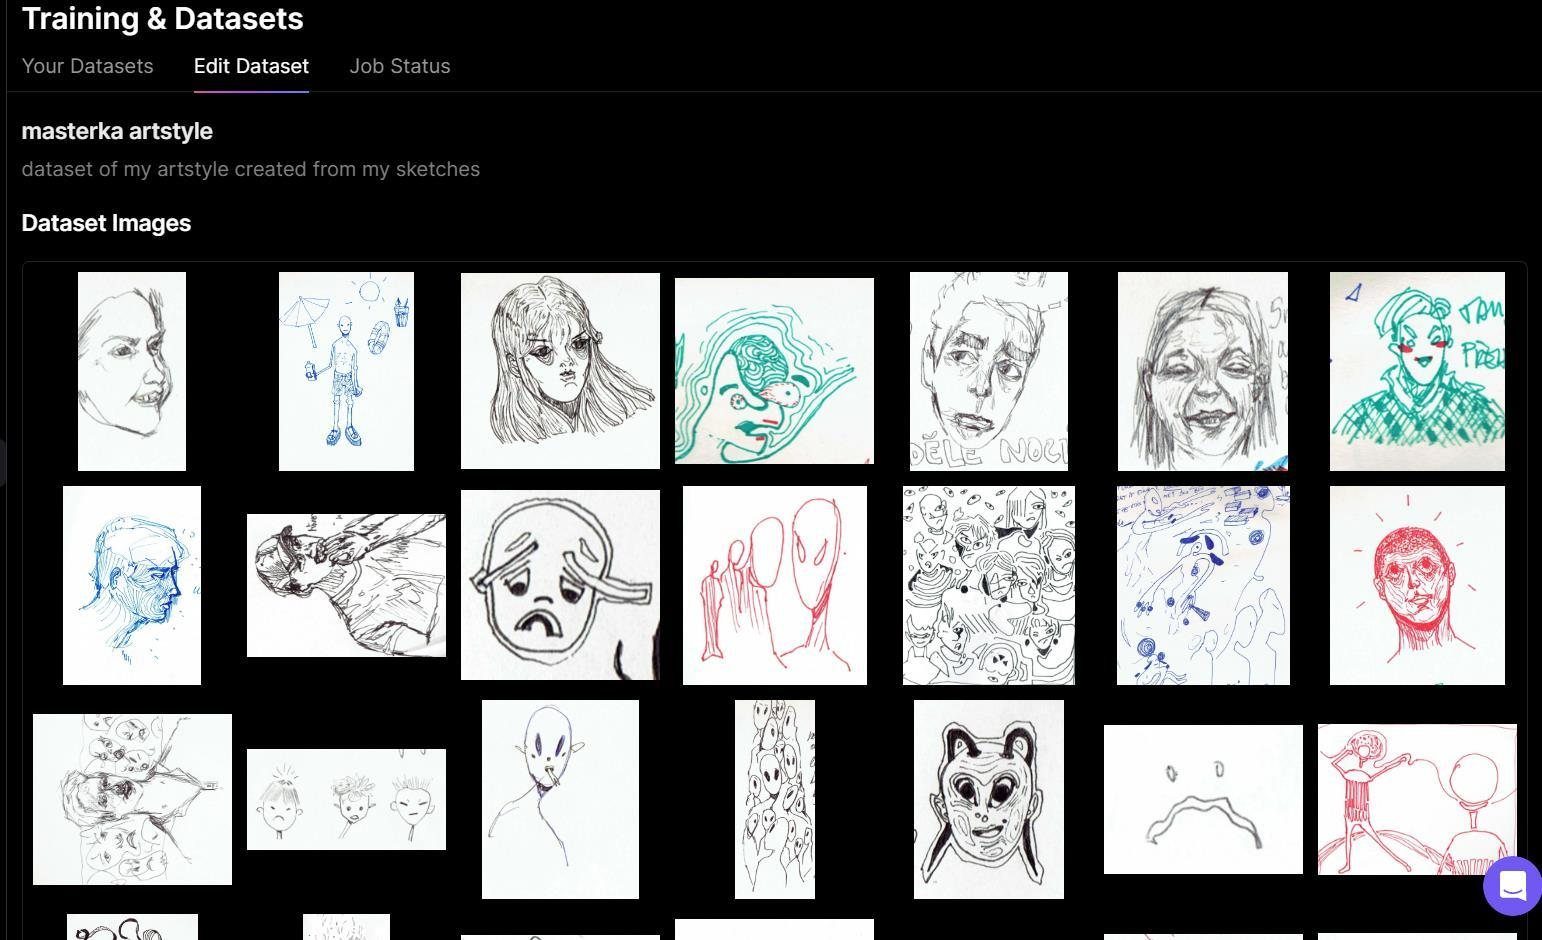Switch to the Your Datasets tab
Image resolution: width=1542 pixels, height=940 pixels.
[x=87, y=66]
